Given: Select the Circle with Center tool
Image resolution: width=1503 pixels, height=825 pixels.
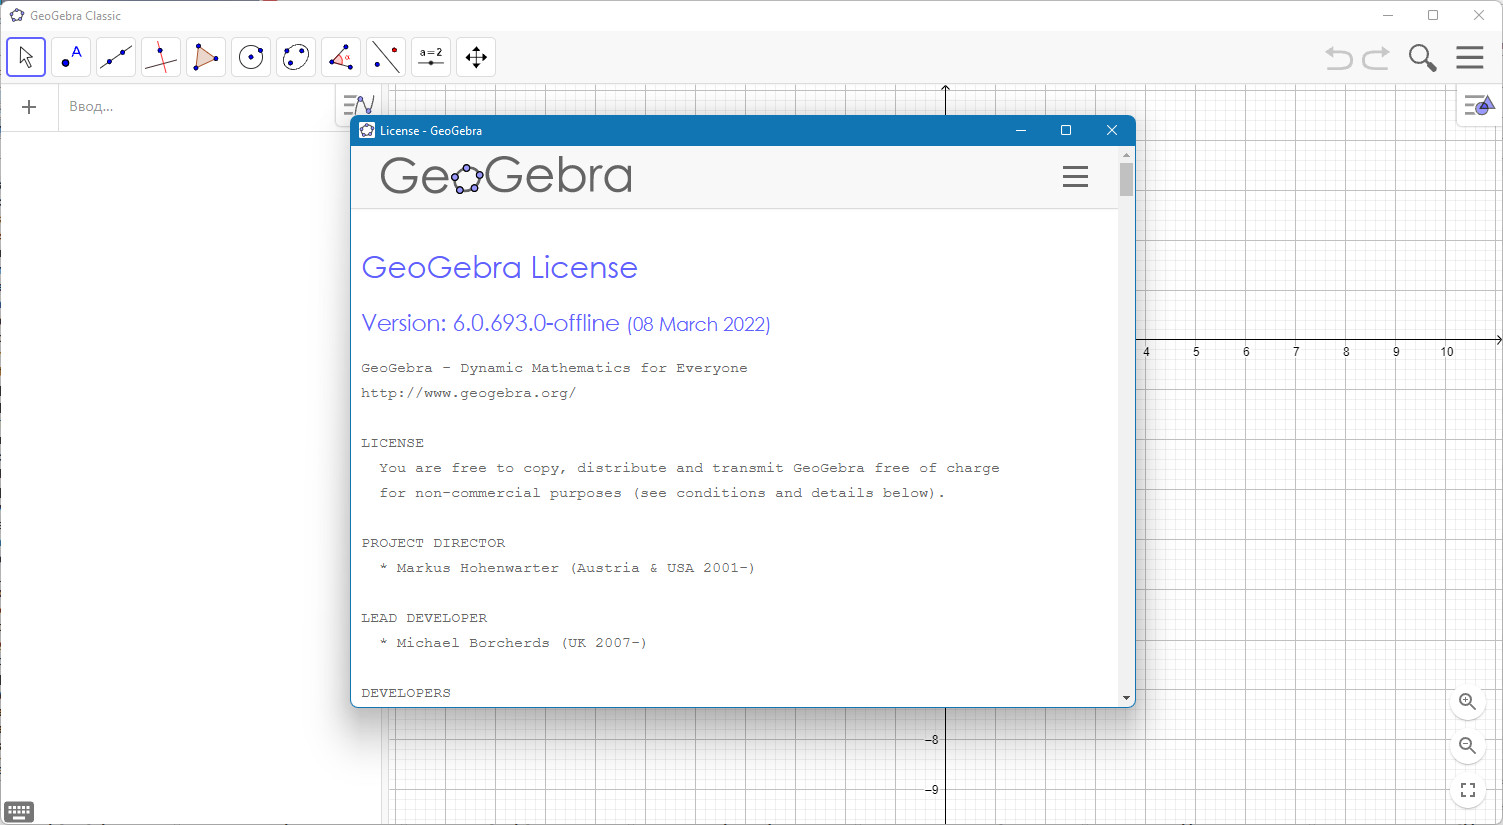Looking at the screenshot, I should pos(251,57).
